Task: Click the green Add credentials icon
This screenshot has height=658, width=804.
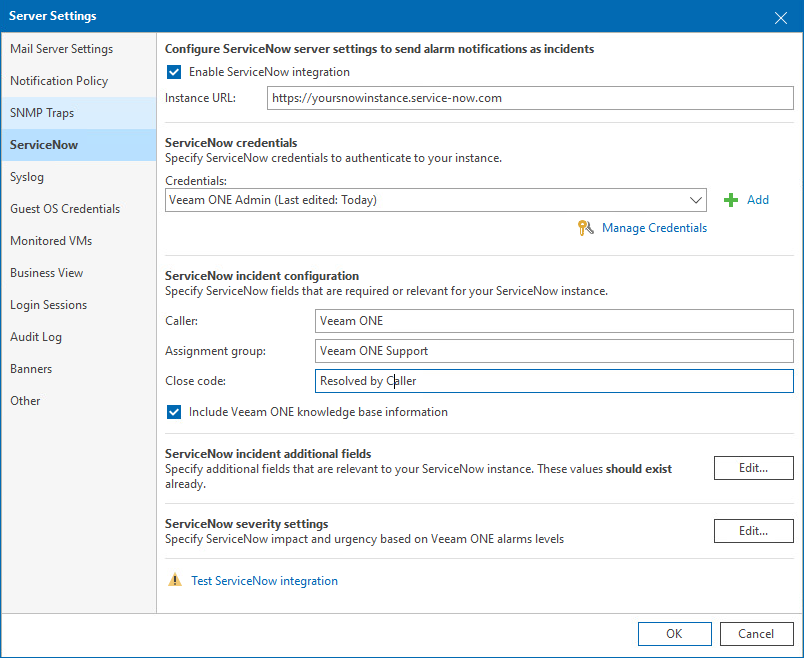Action: point(731,199)
